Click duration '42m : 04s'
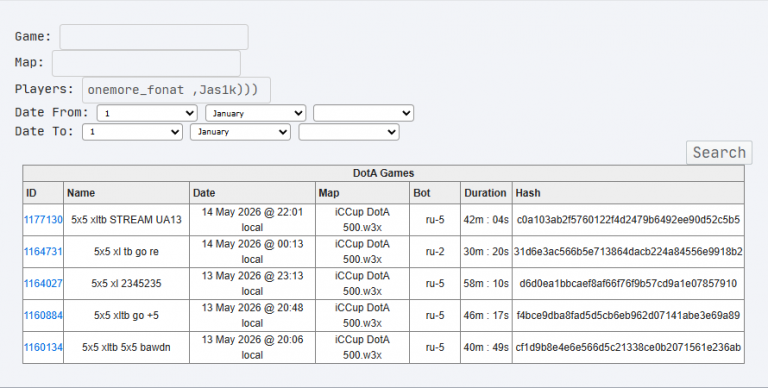 [x=486, y=219]
